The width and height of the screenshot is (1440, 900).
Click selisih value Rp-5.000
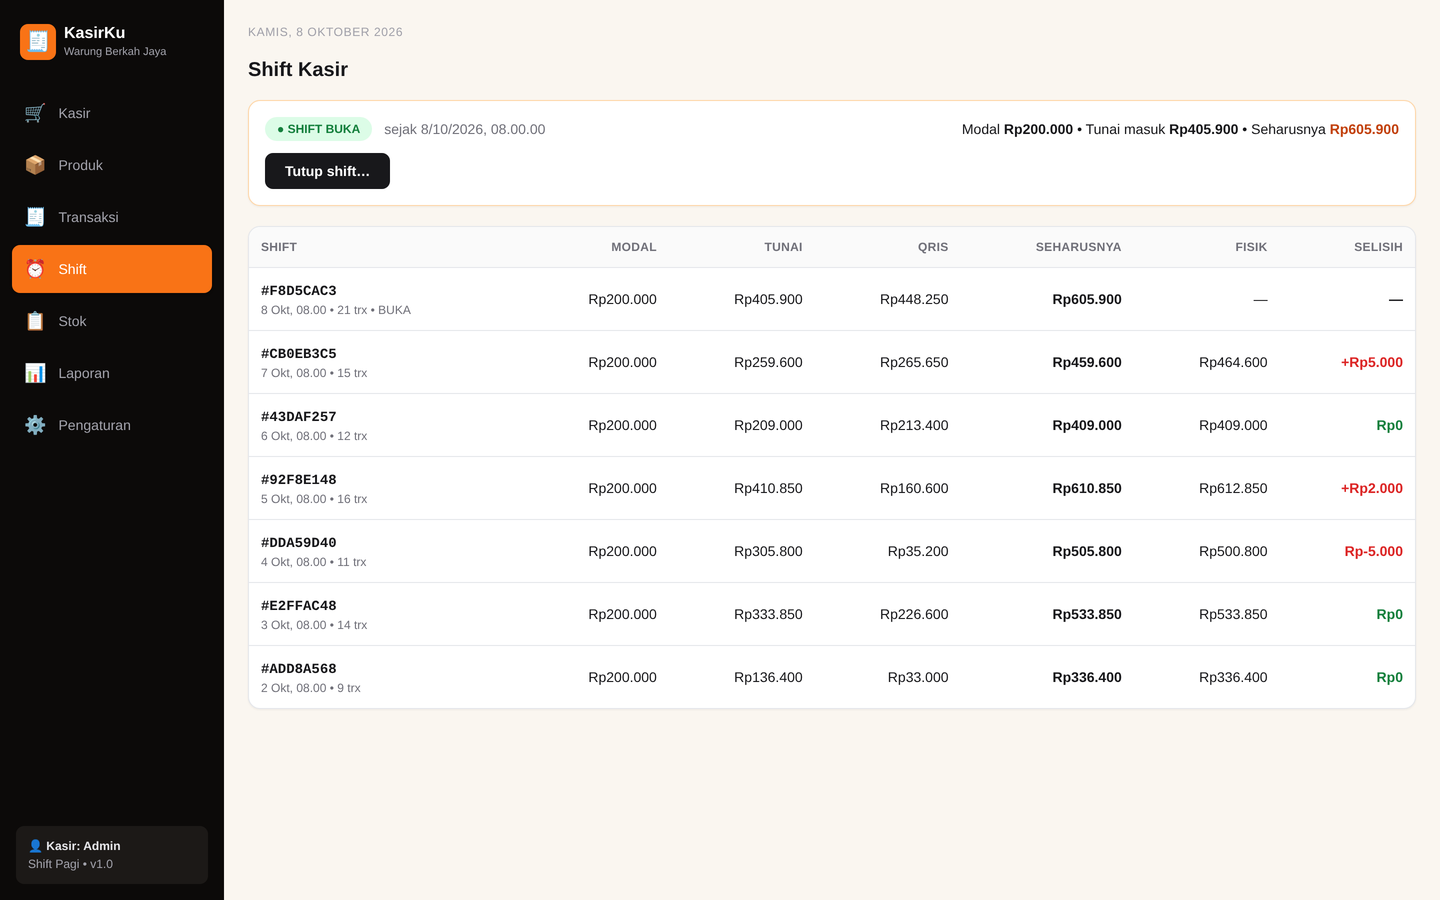pyautogui.click(x=1373, y=551)
